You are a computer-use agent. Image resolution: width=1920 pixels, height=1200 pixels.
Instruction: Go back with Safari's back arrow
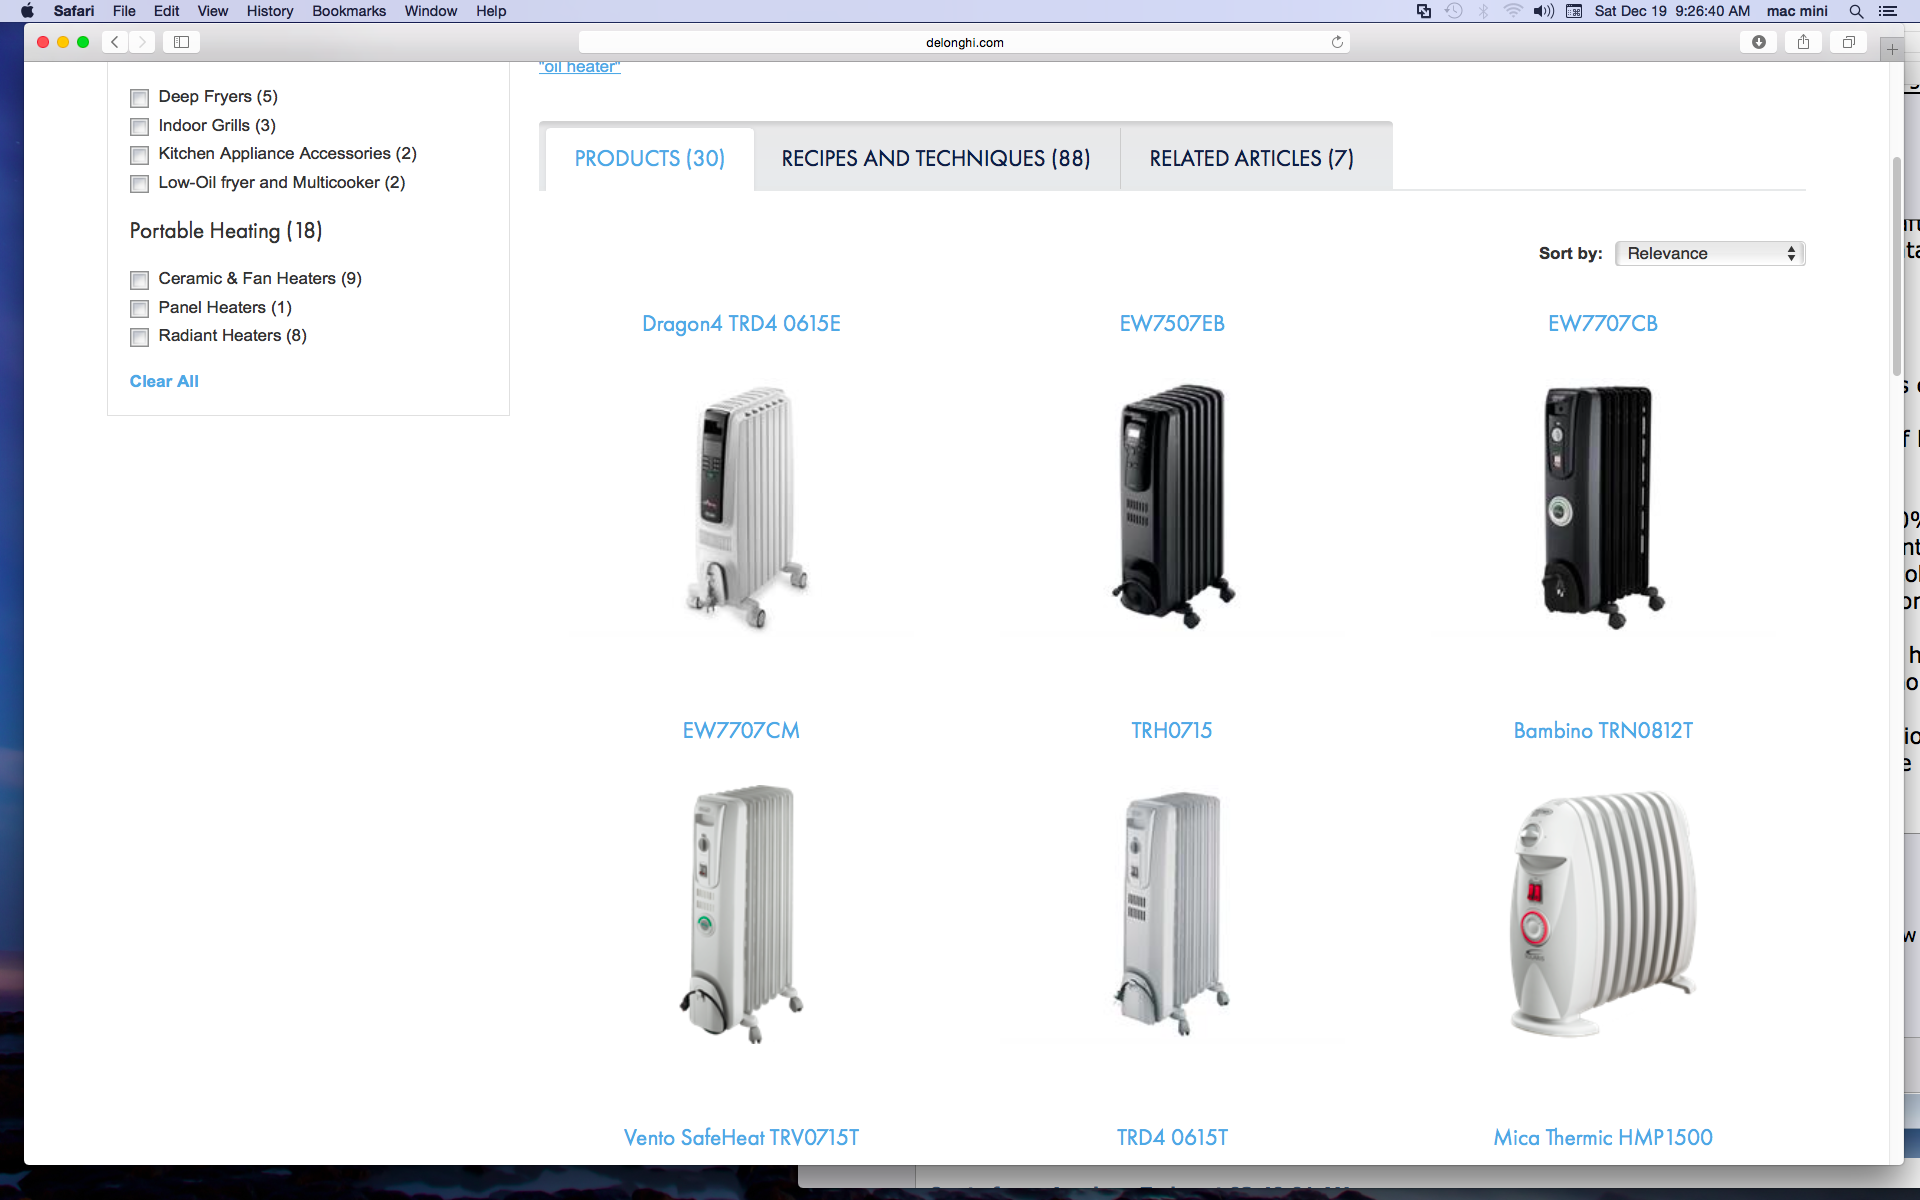[x=115, y=42]
